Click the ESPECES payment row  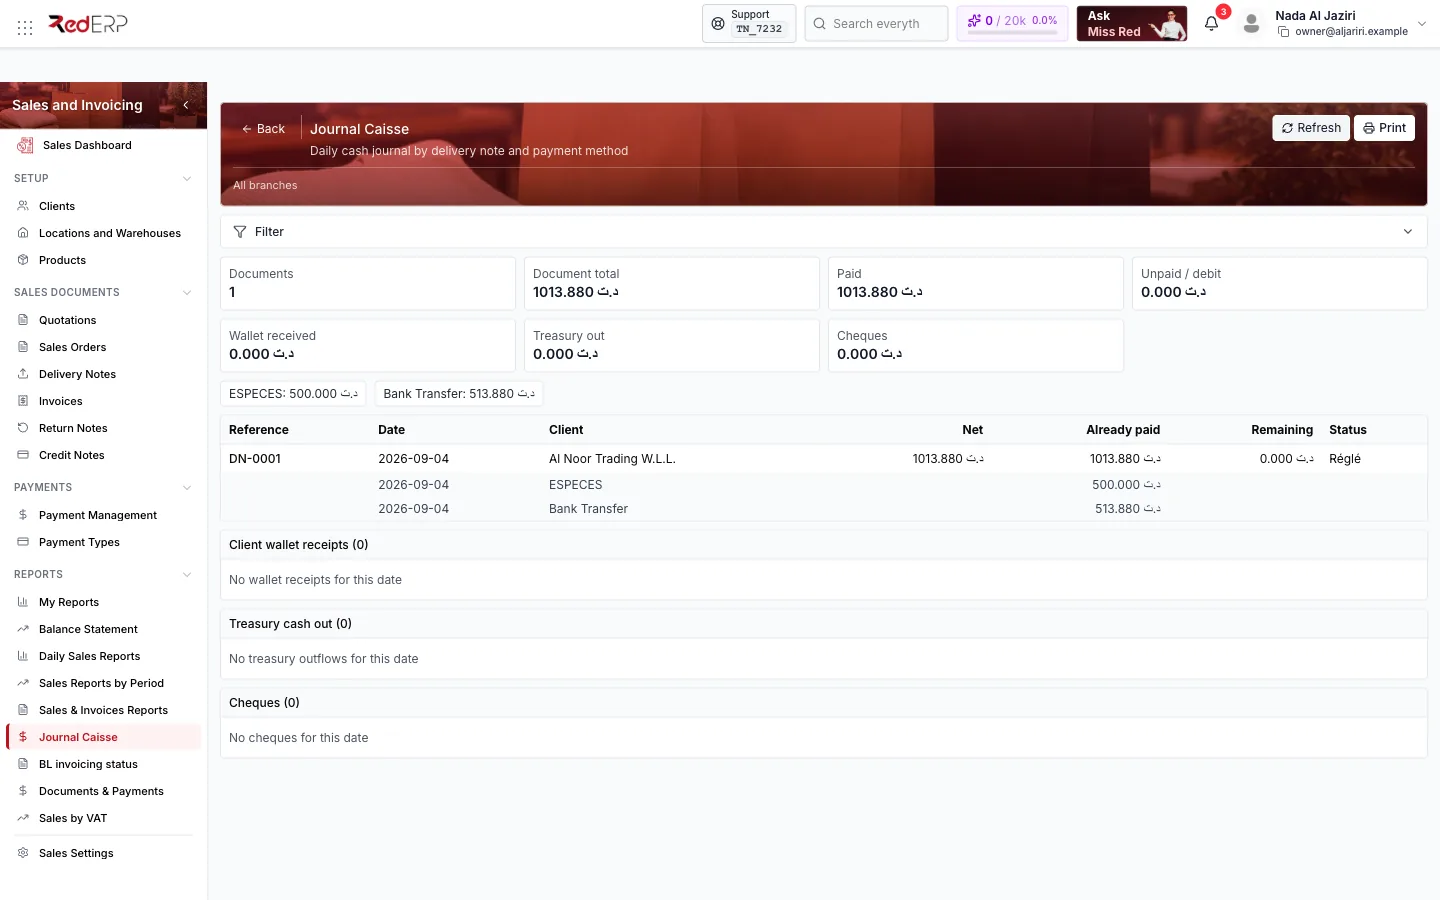824,485
